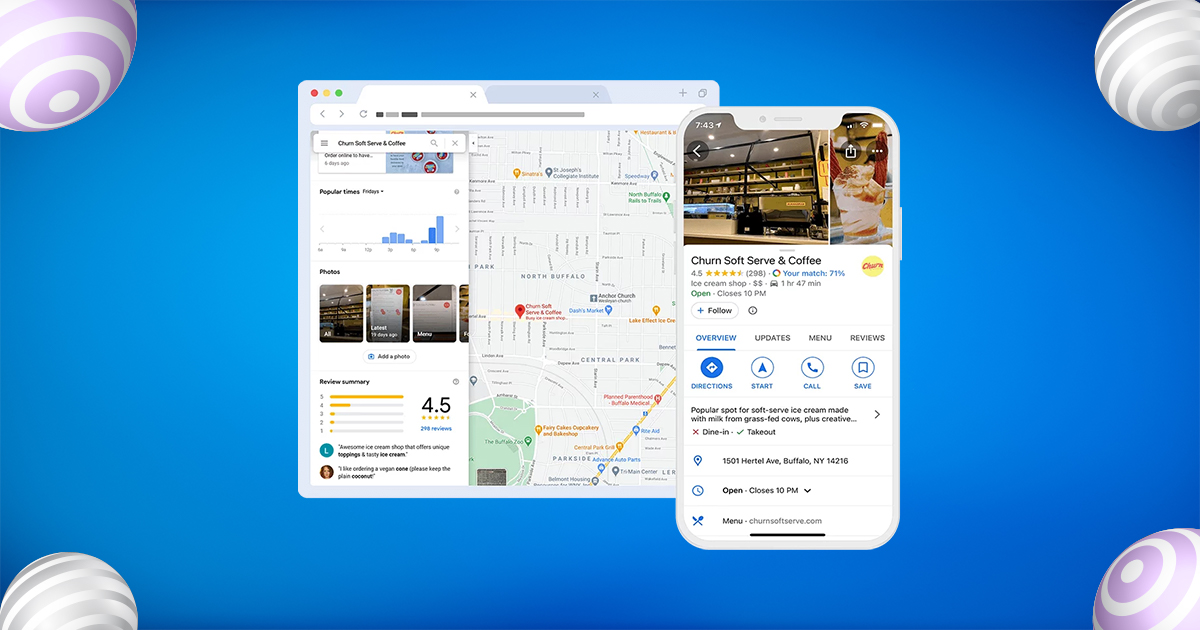This screenshot has width=1200, height=630.
Task: Collapse the Maps side panel arrow
Action: (x=473, y=143)
